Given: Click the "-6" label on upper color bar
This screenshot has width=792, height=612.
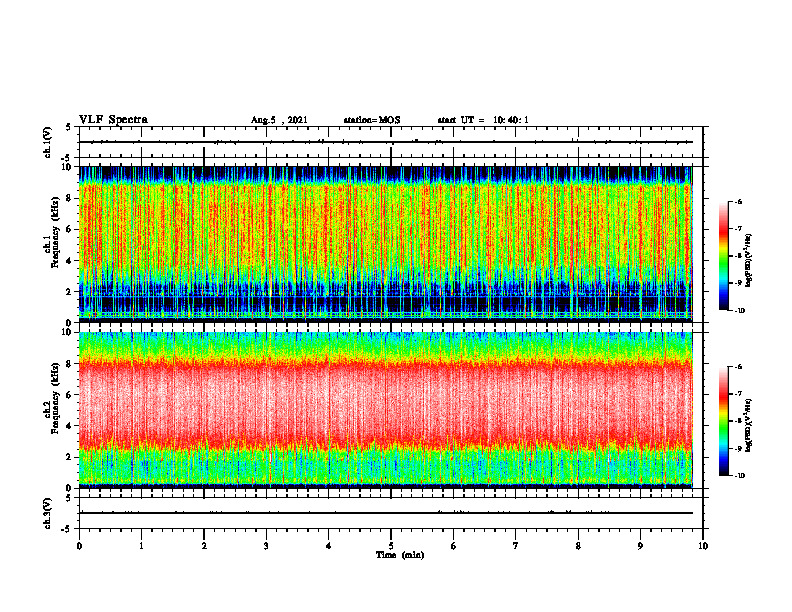Looking at the screenshot, I should [738, 201].
